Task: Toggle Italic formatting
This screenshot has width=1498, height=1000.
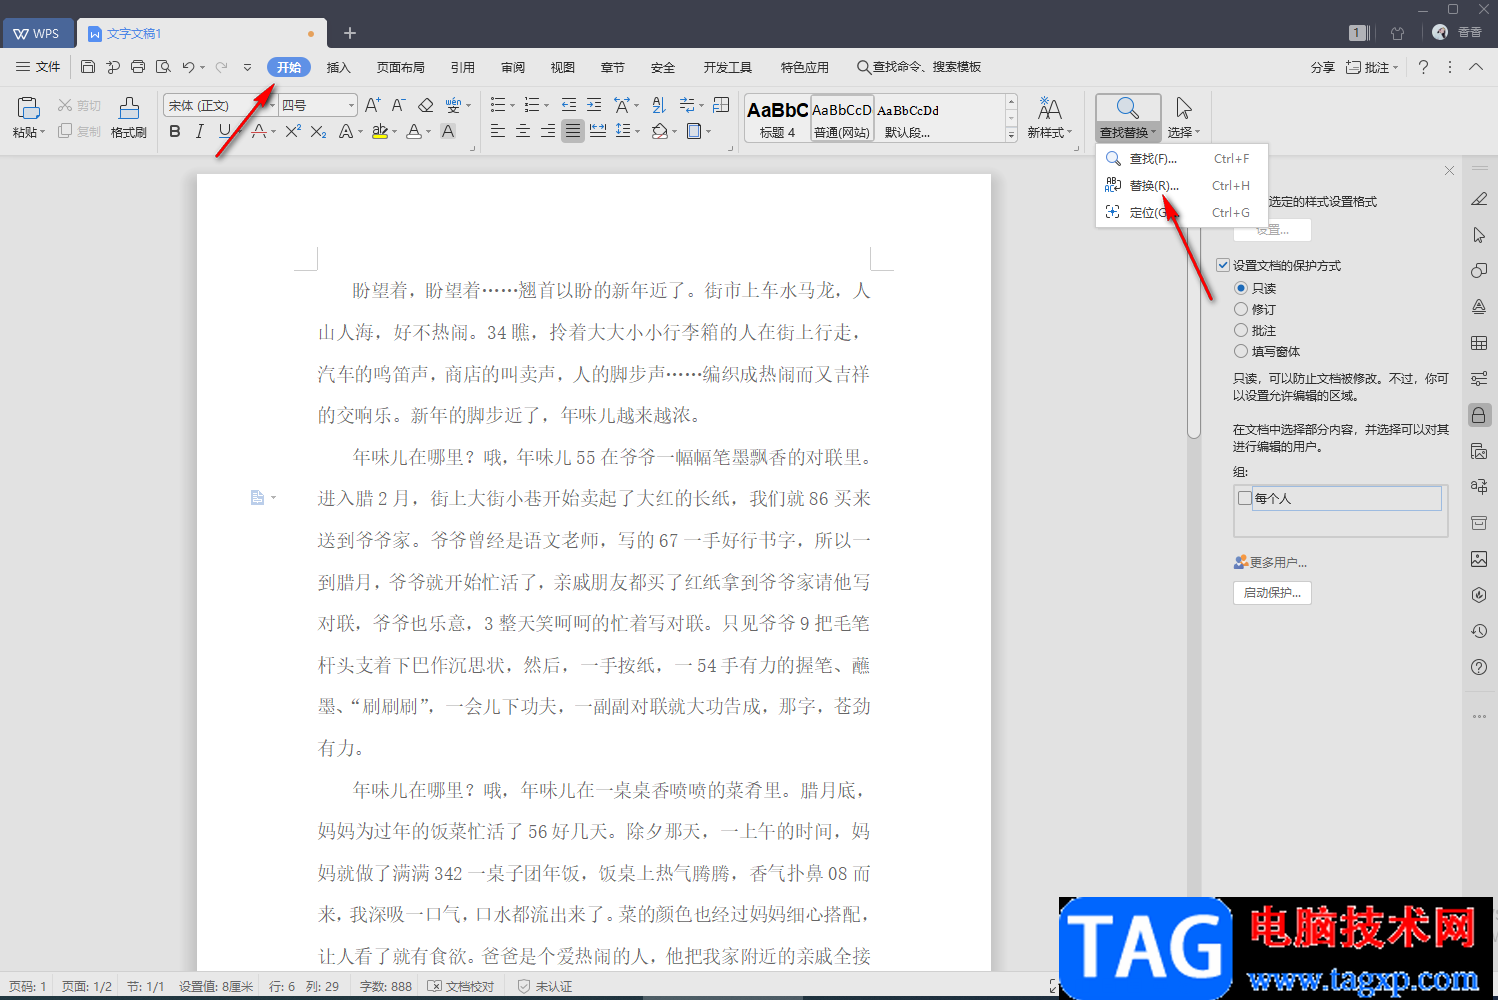Action: tap(200, 131)
